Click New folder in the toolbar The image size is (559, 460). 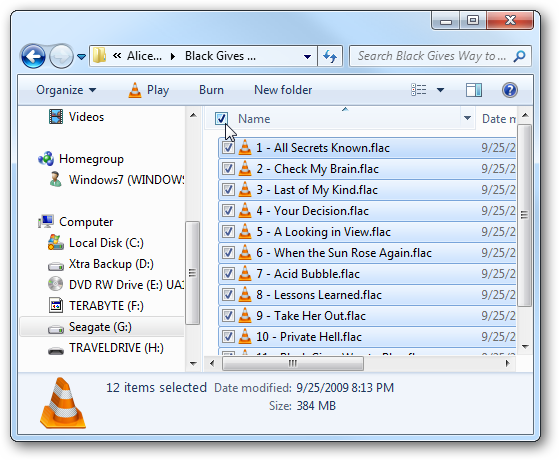[x=283, y=90]
